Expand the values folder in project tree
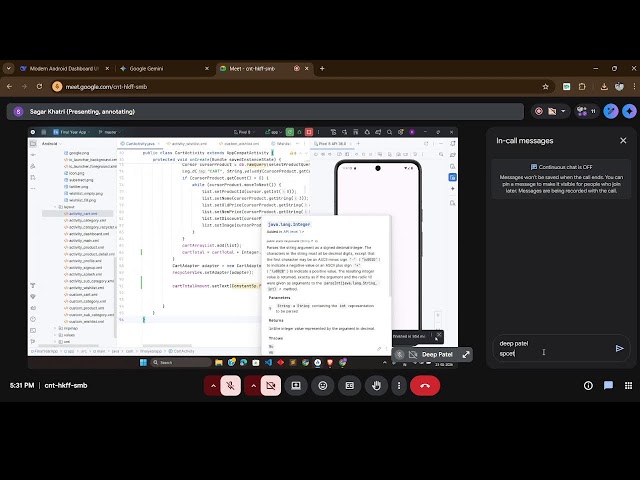Viewport: 640px width, 480px height. tap(56, 335)
